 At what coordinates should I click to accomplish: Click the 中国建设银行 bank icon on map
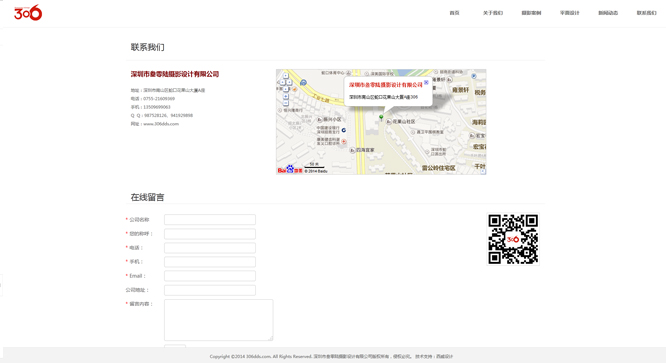point(344,130)
